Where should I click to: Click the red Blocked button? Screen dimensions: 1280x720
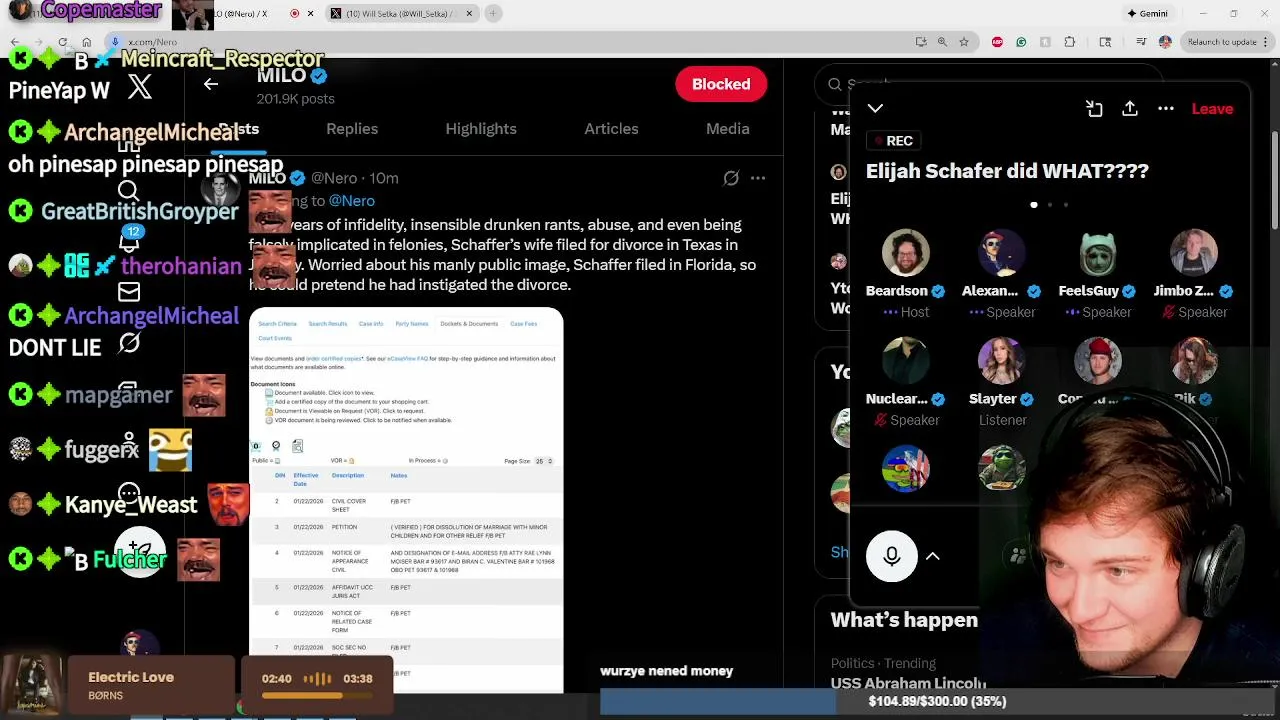(721, 84)
